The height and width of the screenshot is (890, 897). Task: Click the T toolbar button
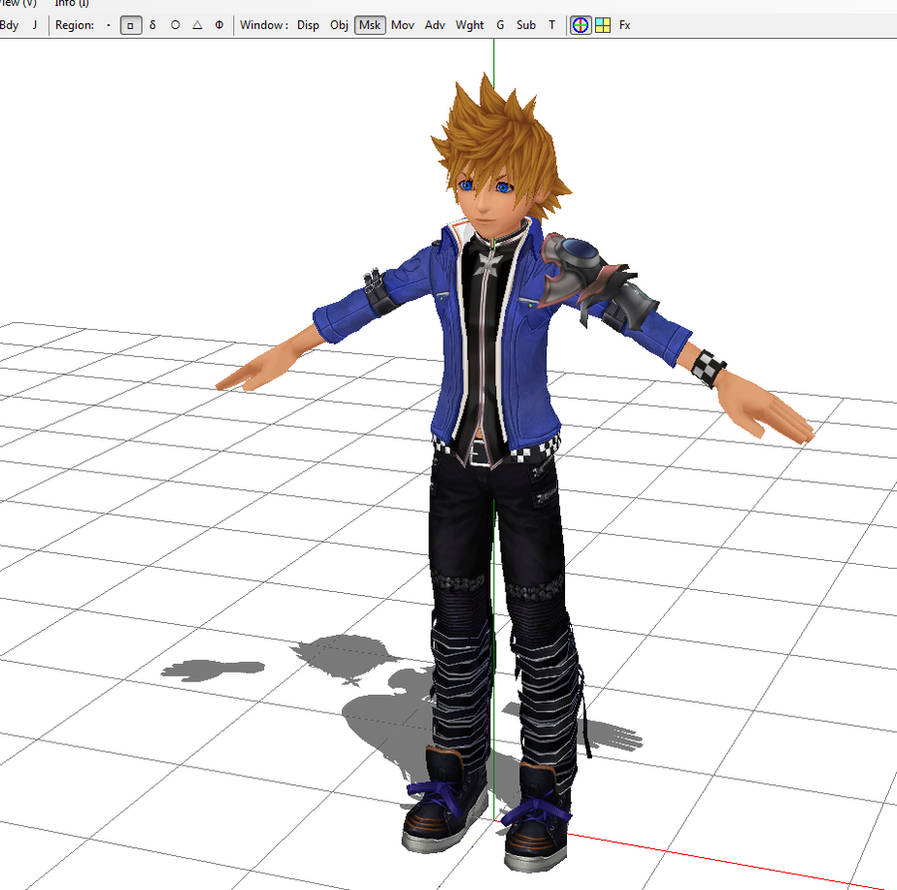coord(551,25)
